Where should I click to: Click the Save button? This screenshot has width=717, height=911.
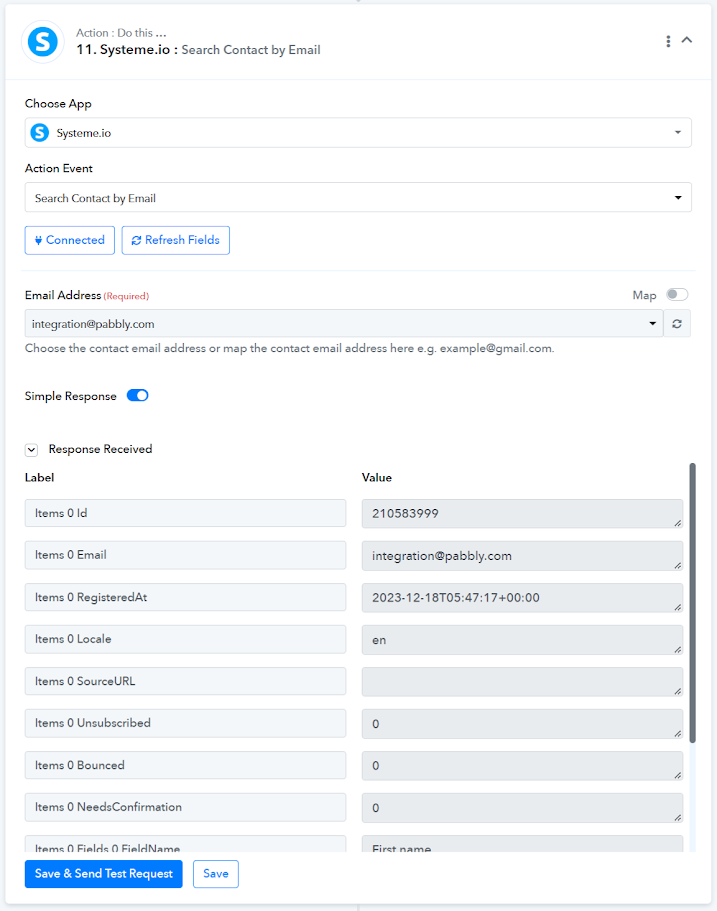(216, 874)
